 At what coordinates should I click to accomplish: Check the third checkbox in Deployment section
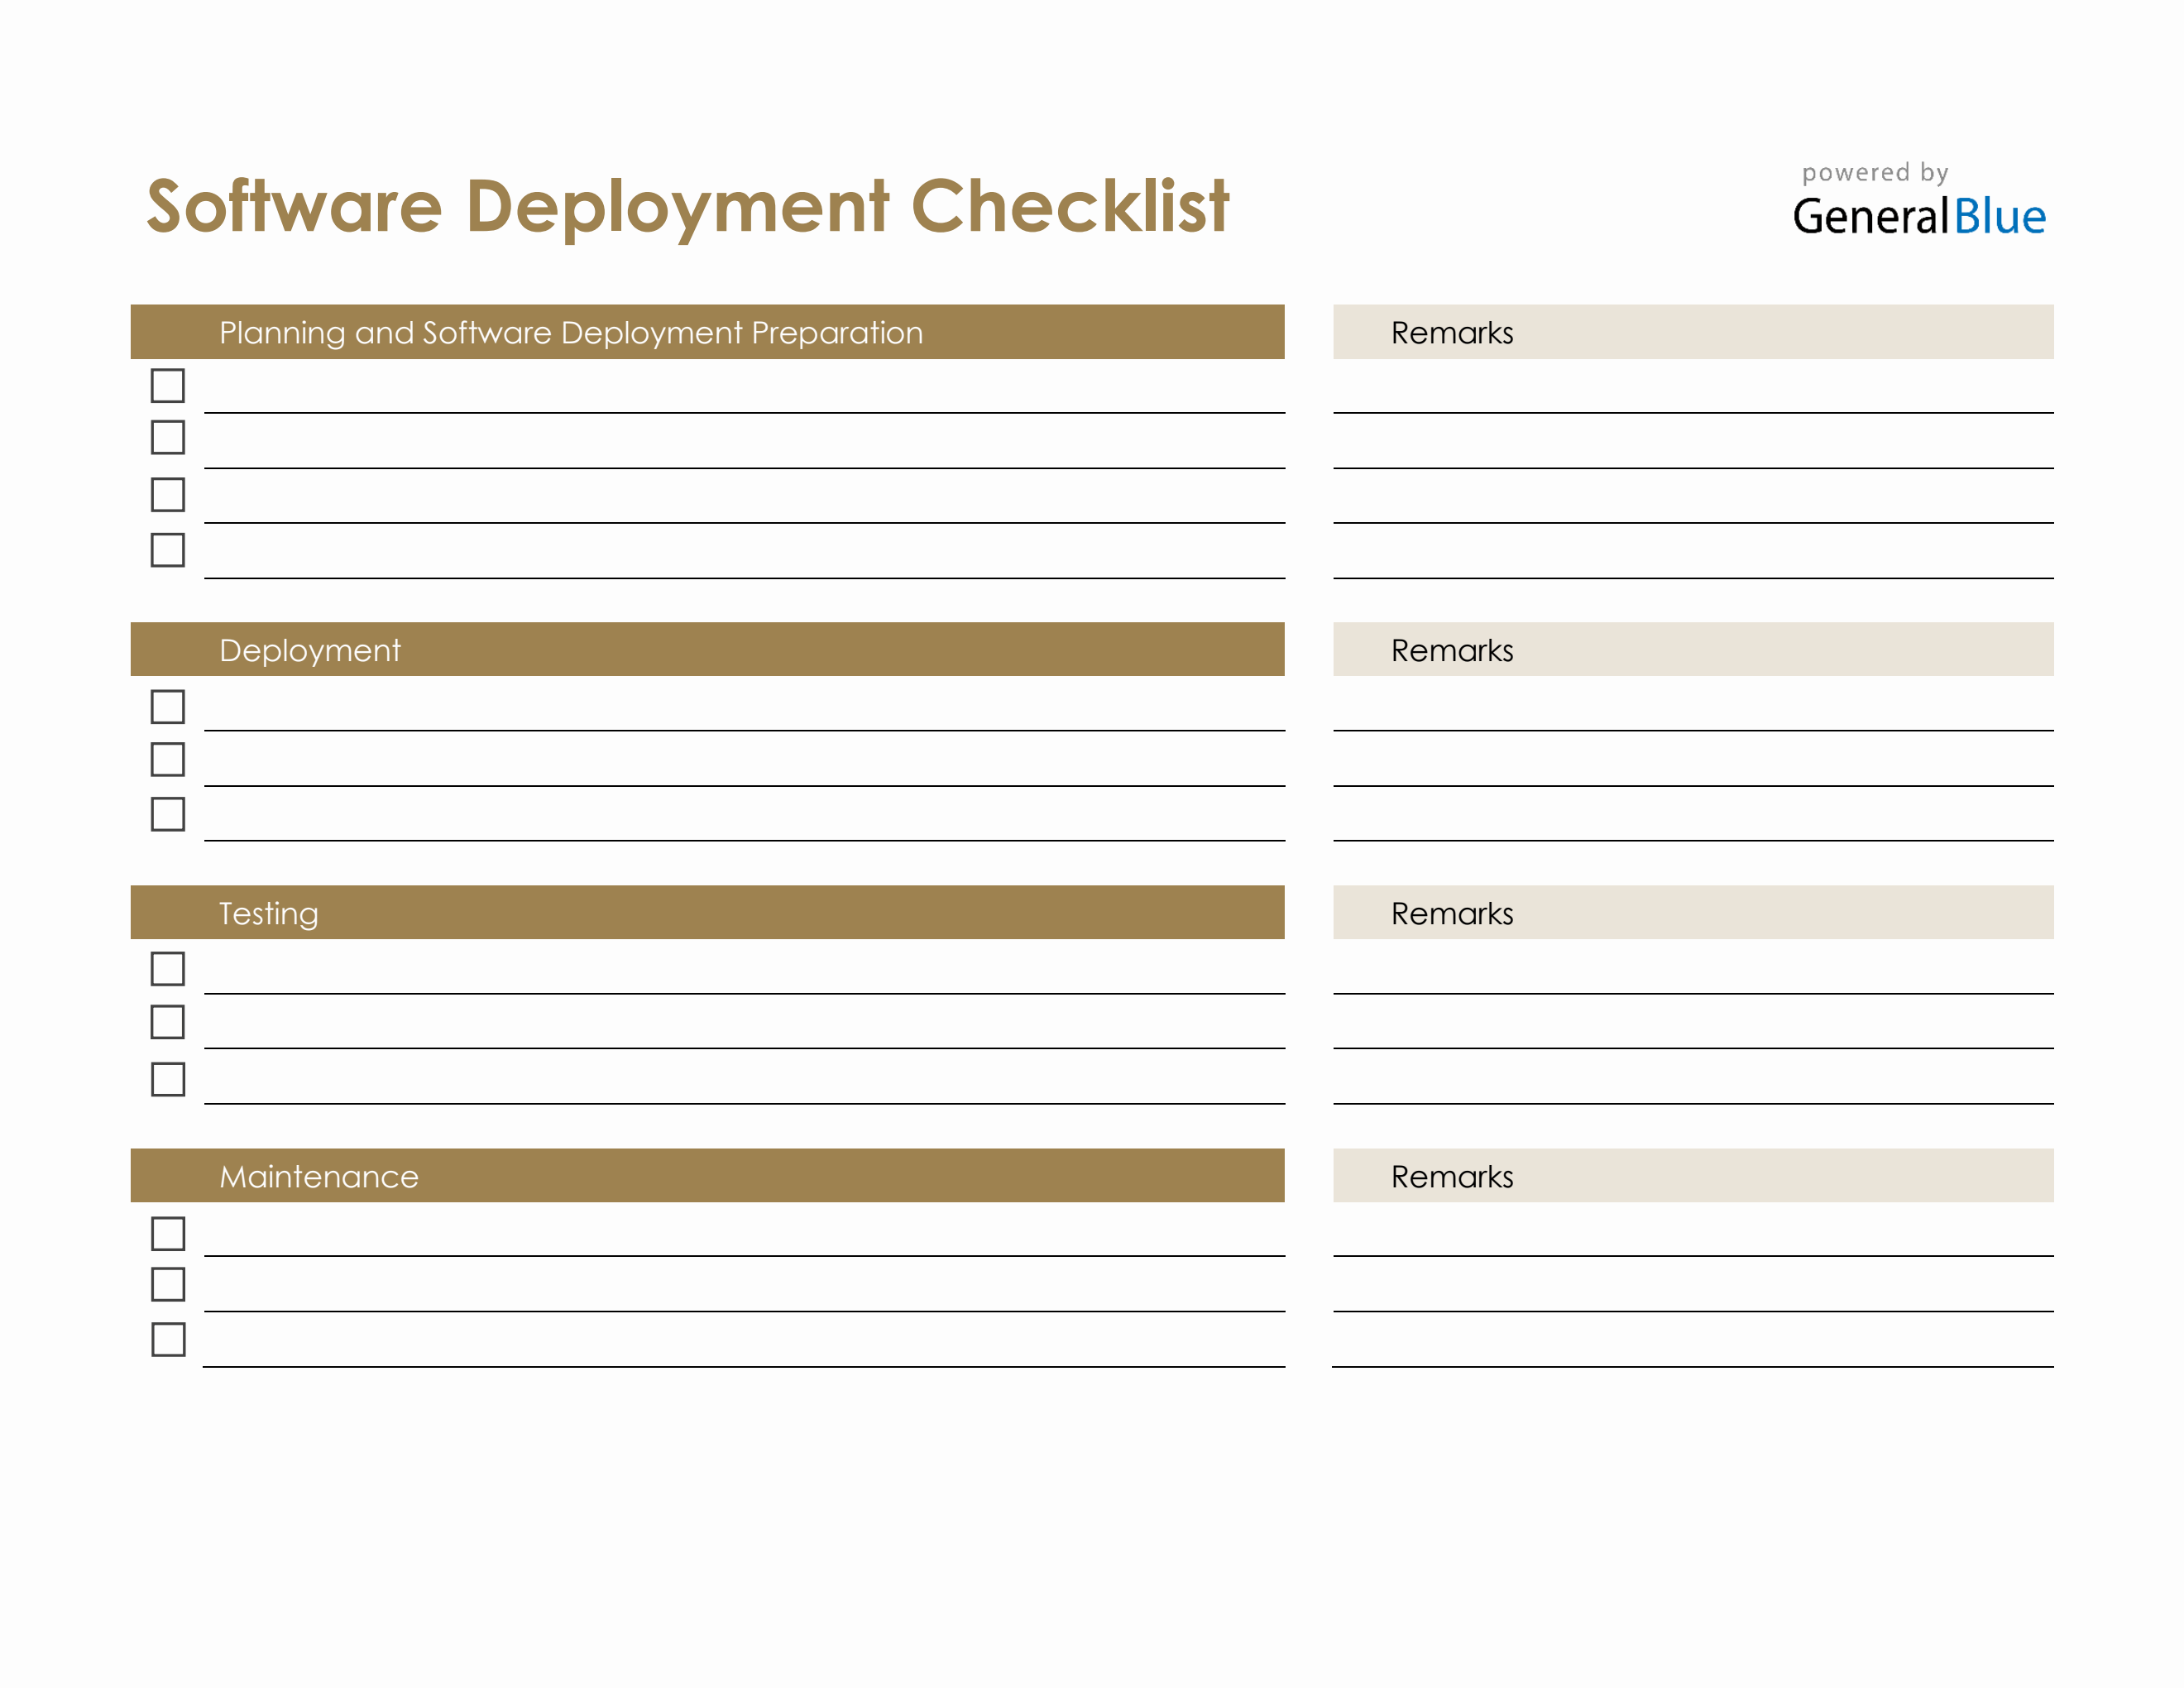pos(168,815)
